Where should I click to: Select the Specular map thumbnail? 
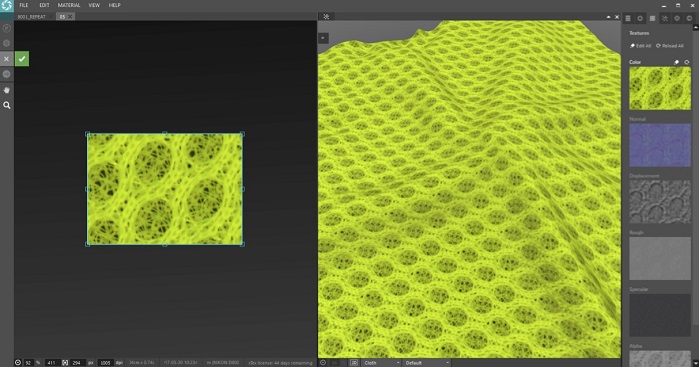[660, 315]
